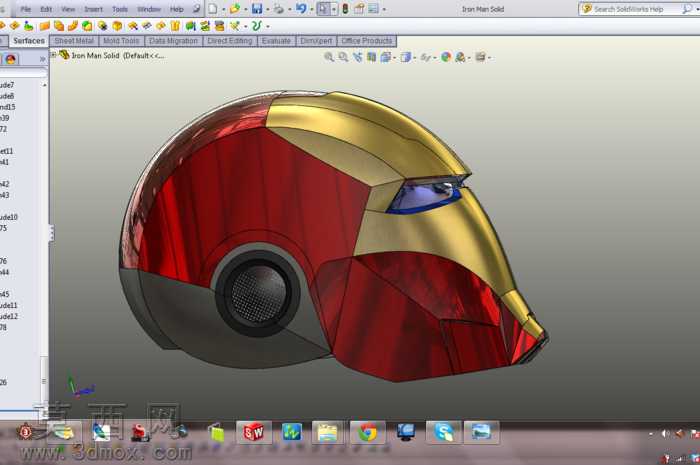Expand the Open file dropdown arrow
The height and width of the screenshot is (465, 700).
[246, 9]
